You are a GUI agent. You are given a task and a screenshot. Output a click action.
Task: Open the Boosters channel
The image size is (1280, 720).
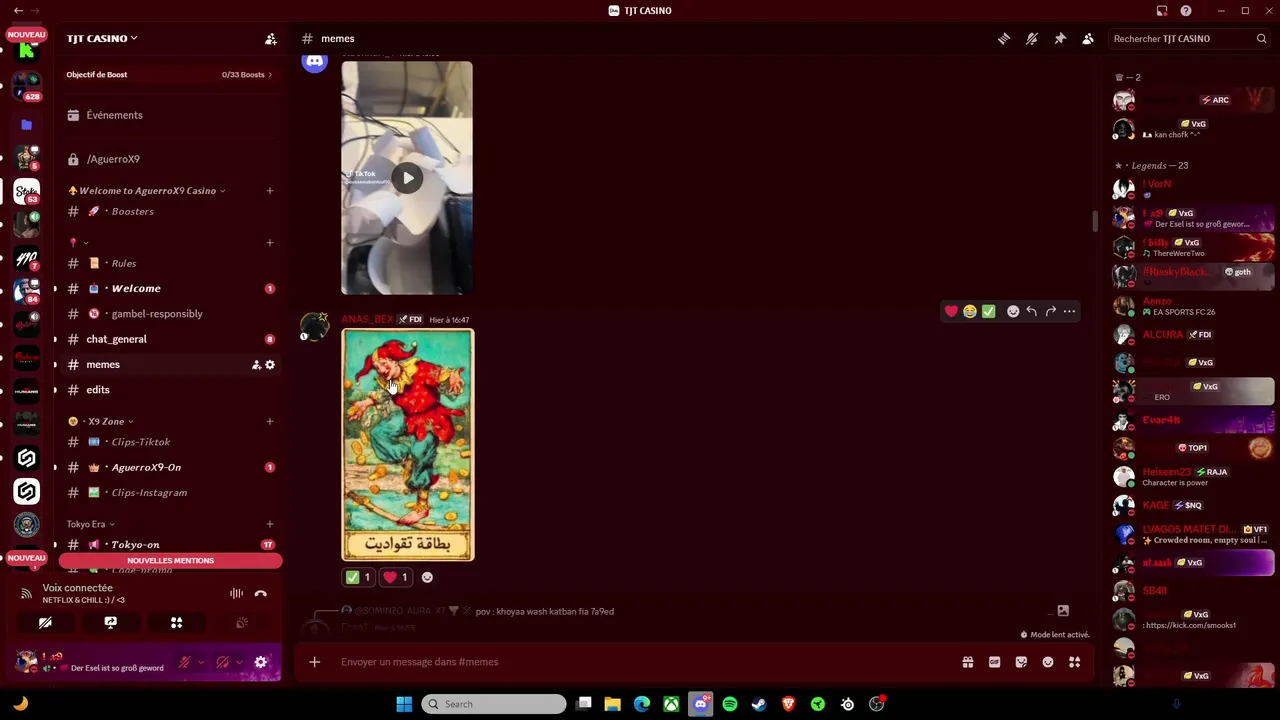169,211
